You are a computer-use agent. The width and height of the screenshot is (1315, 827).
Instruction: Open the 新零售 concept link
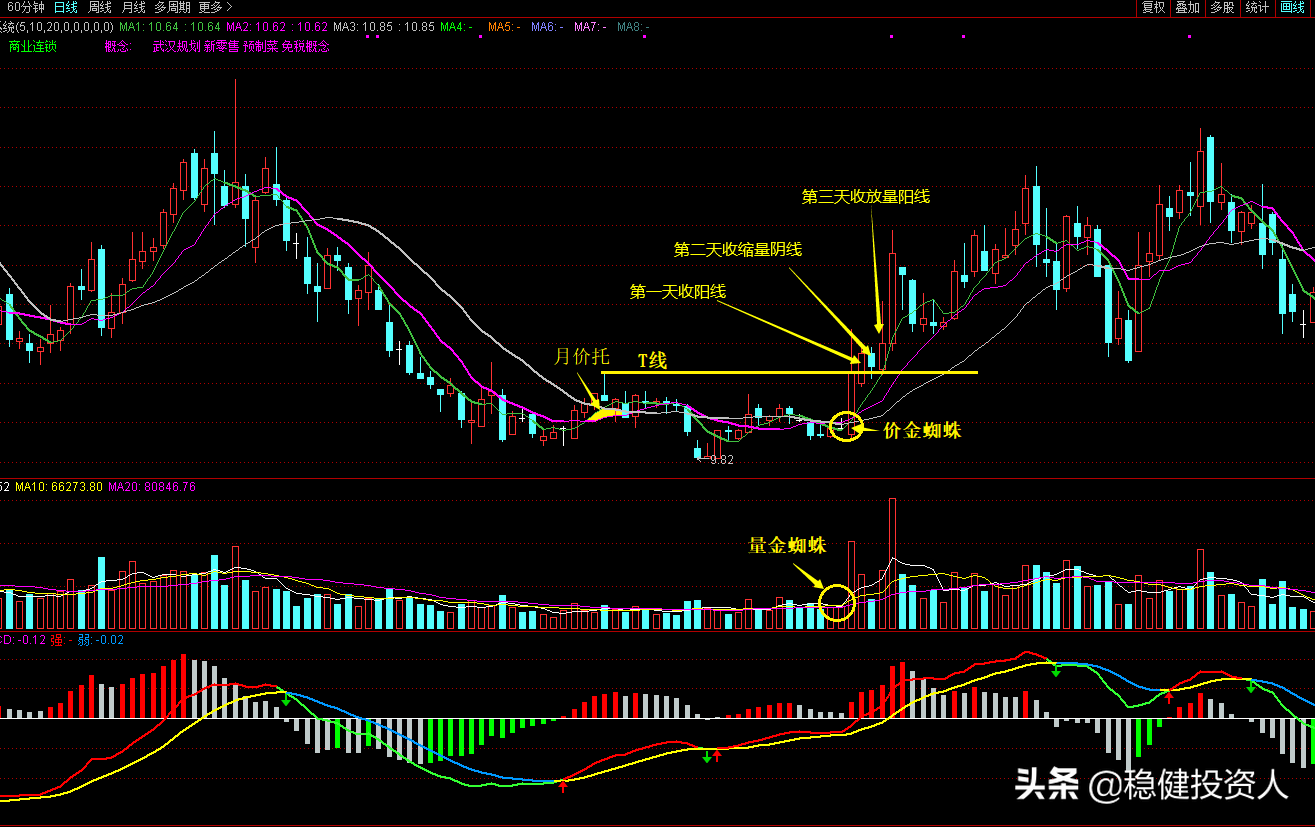pyautogui.click(x=221, y=46)
